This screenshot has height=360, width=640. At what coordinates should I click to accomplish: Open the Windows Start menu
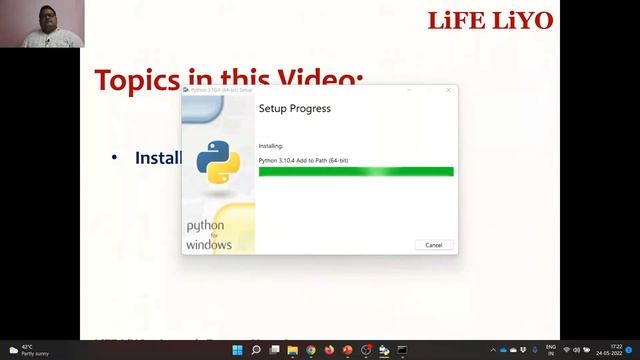pyautogui.click(x=237, y=350)
